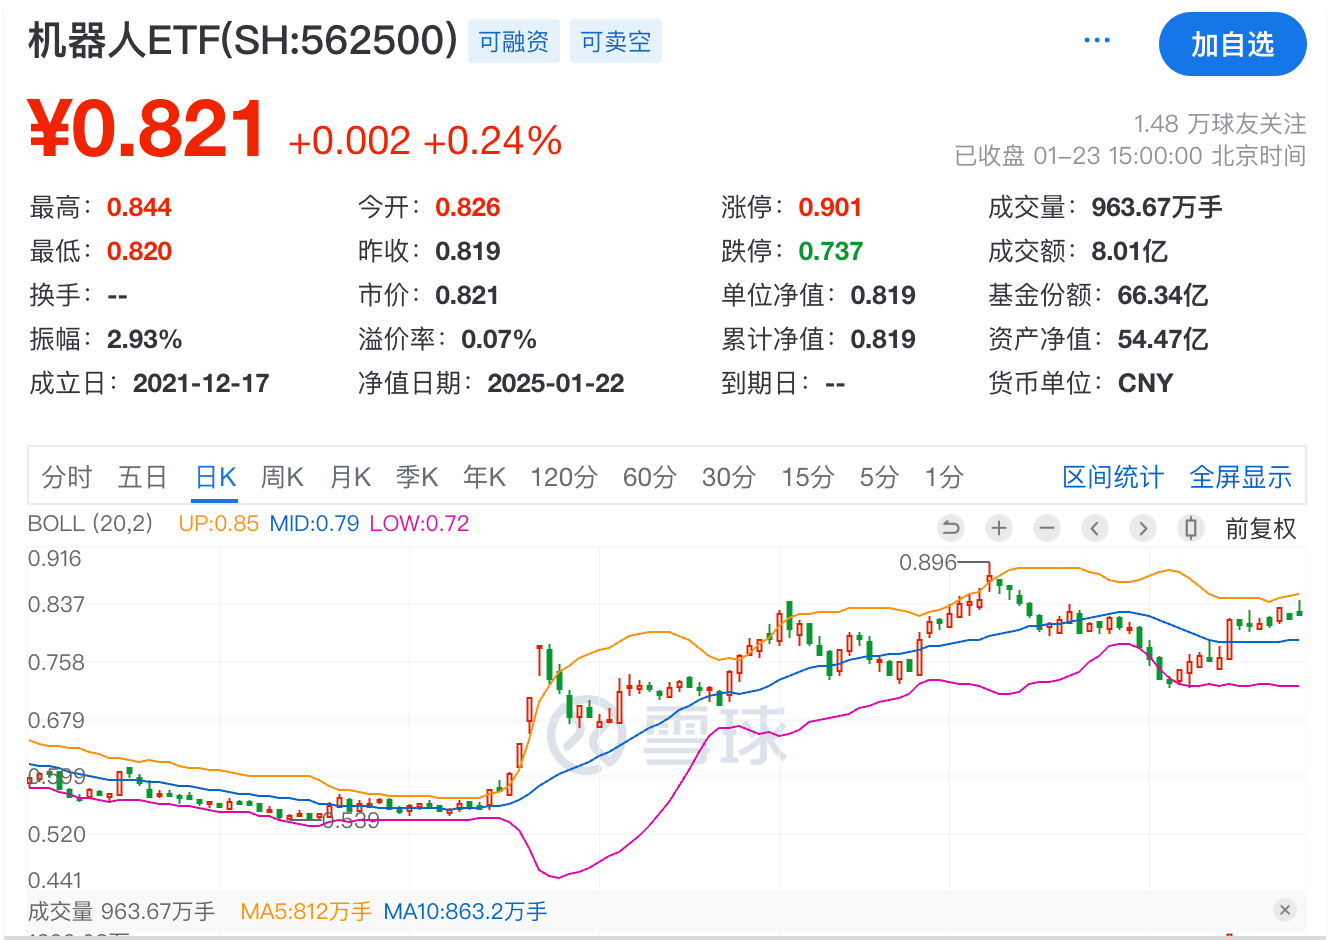
Task: Select the 月K monthly chart tab
Action: (350, 477)
